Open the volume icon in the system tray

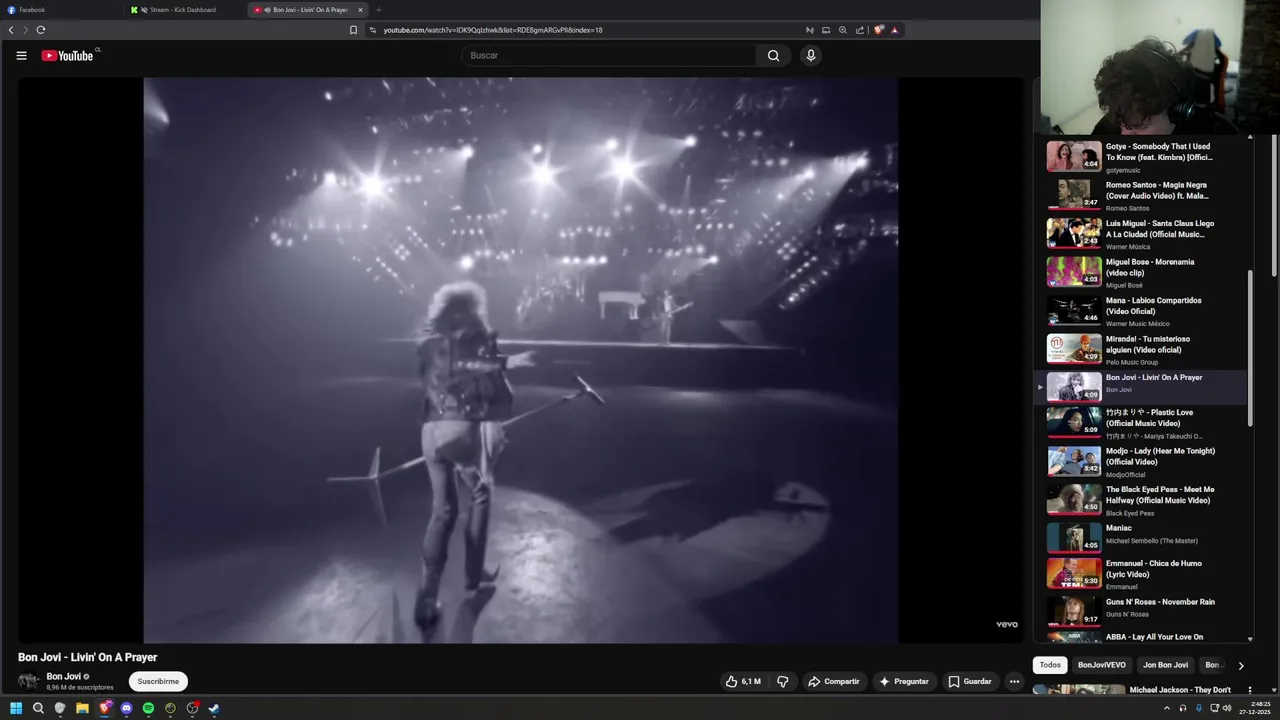1227,708
